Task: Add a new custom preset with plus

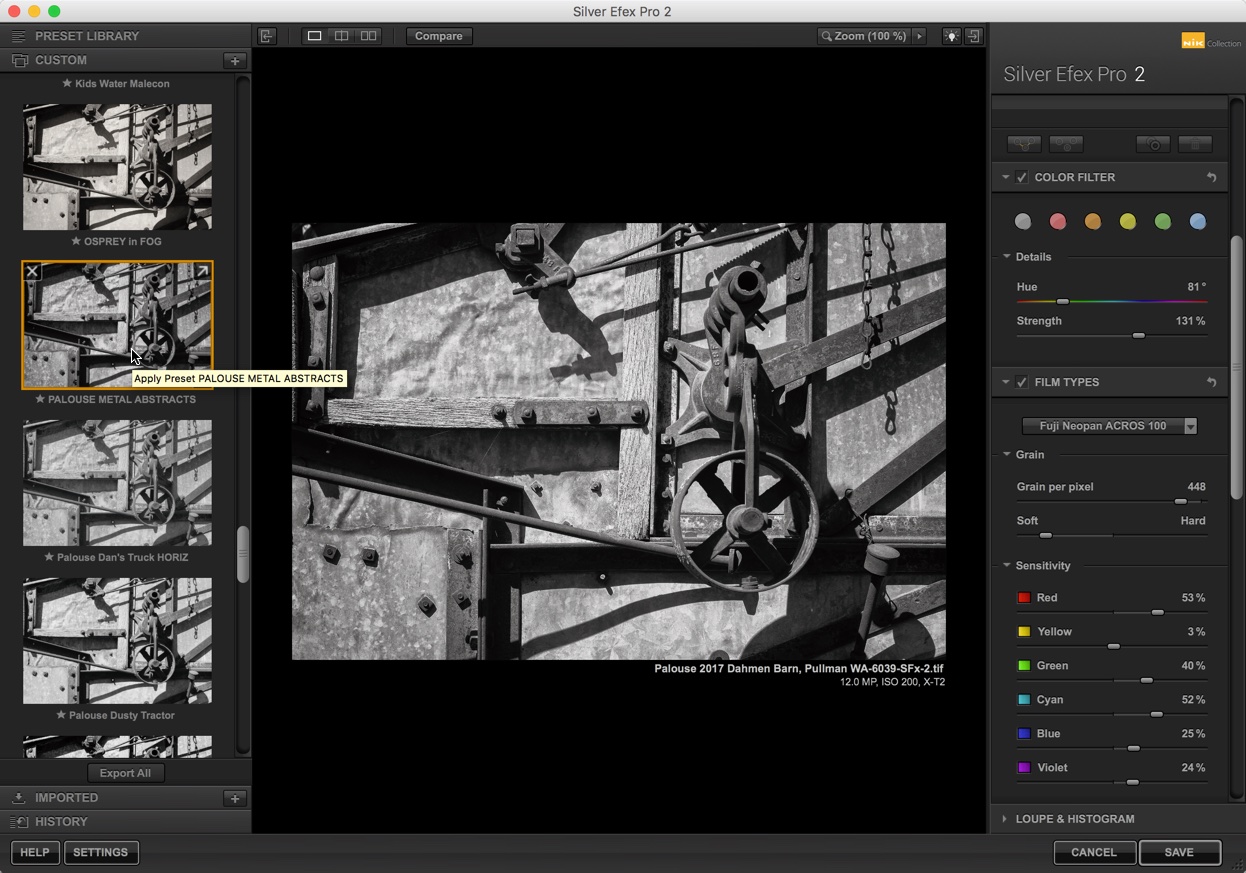Action: coord(235,60)
